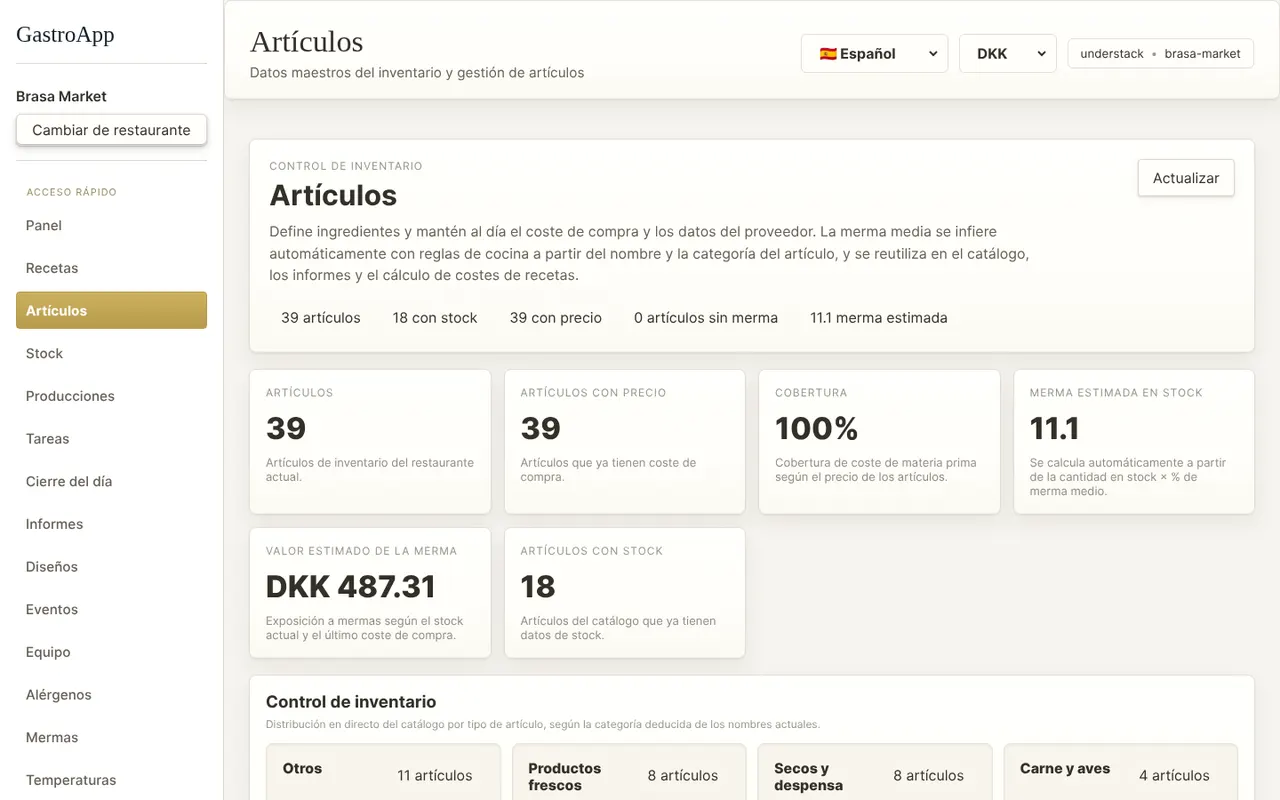Open the Alérgenos section
The image size is (1280, 800).
click(x=111, y=694)
